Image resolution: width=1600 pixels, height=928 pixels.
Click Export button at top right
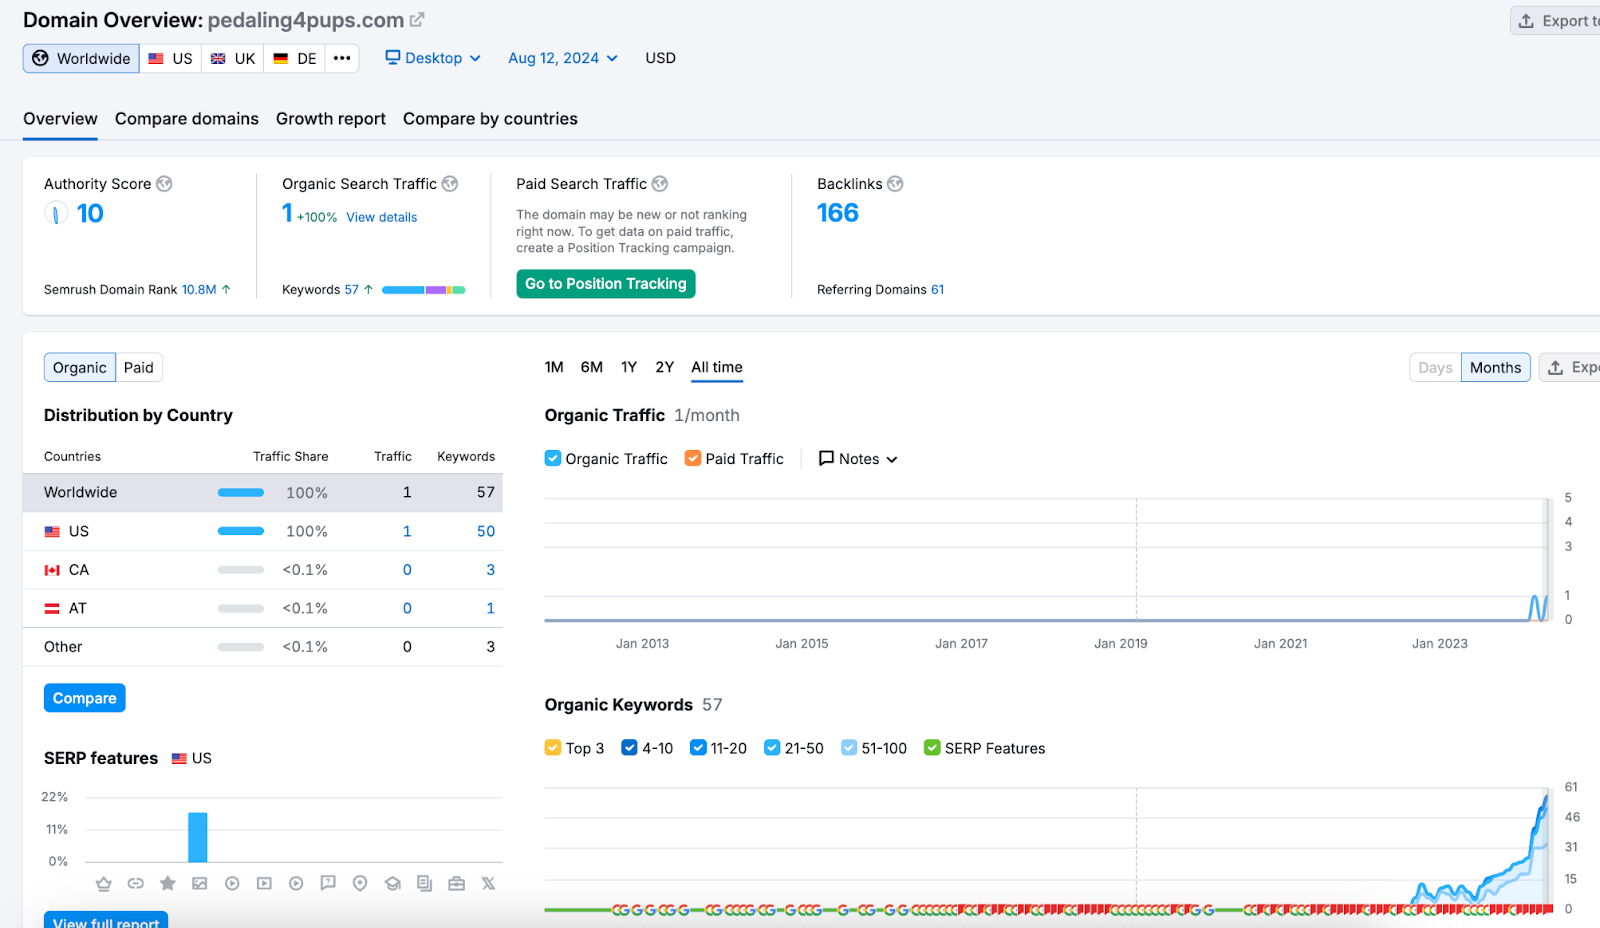point(1557,21)
